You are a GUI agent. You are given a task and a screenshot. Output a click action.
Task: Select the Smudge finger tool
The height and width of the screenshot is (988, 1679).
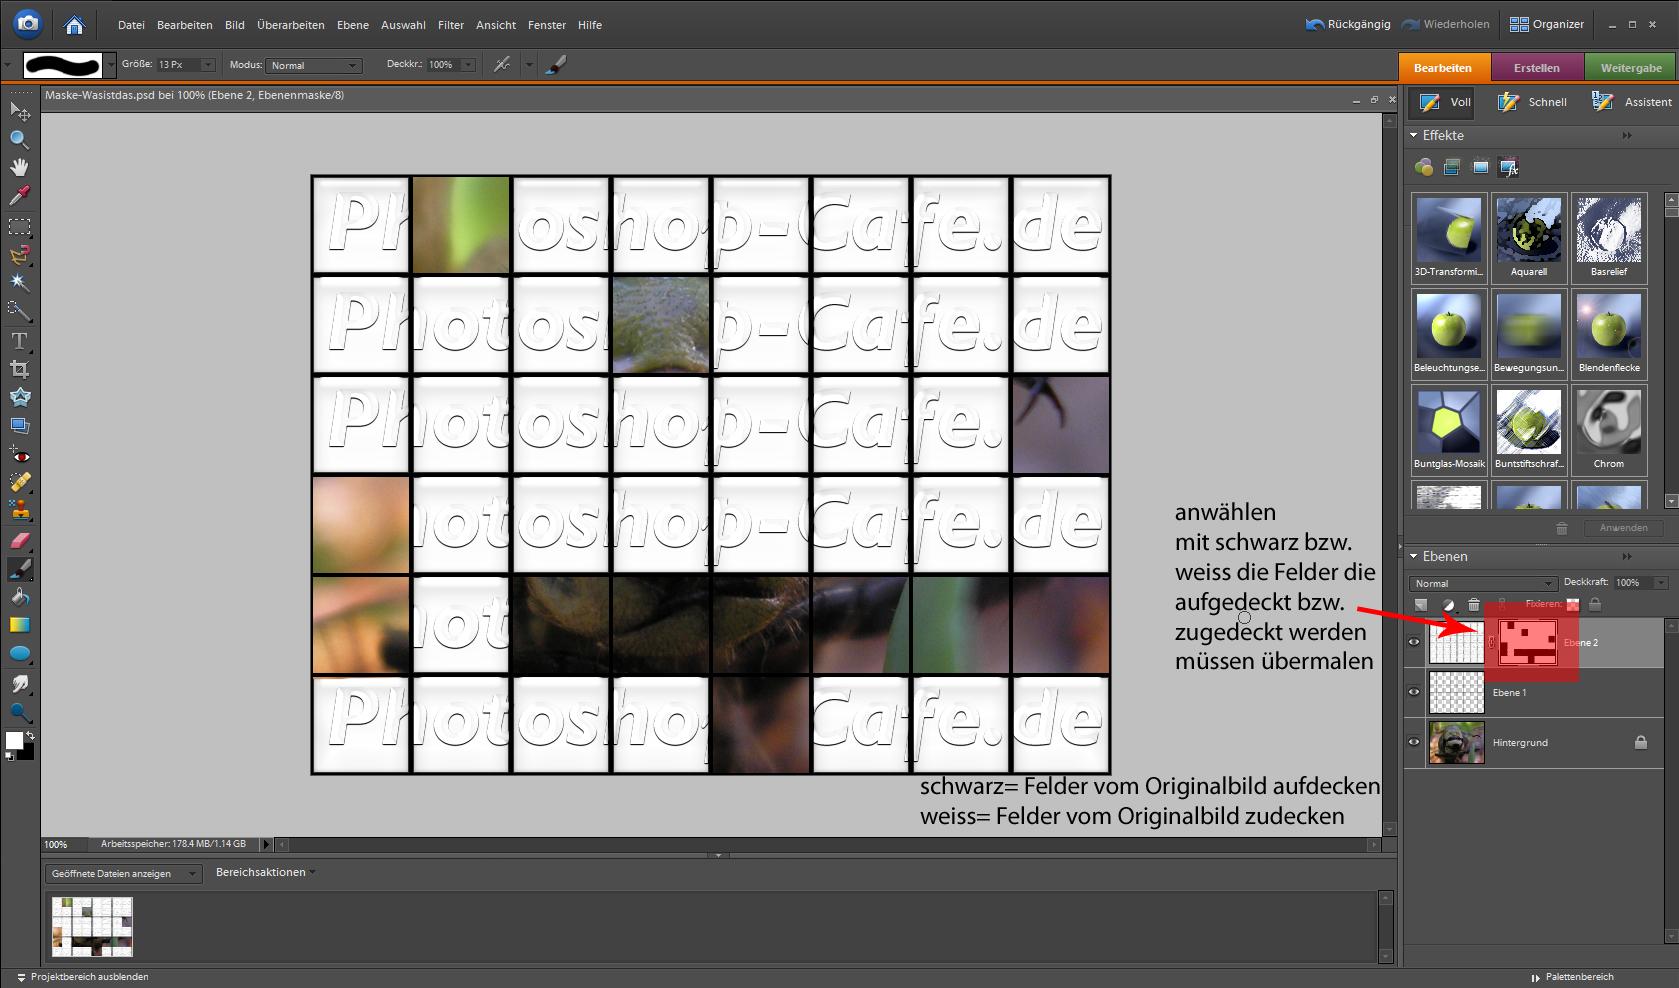click(19, 684)
